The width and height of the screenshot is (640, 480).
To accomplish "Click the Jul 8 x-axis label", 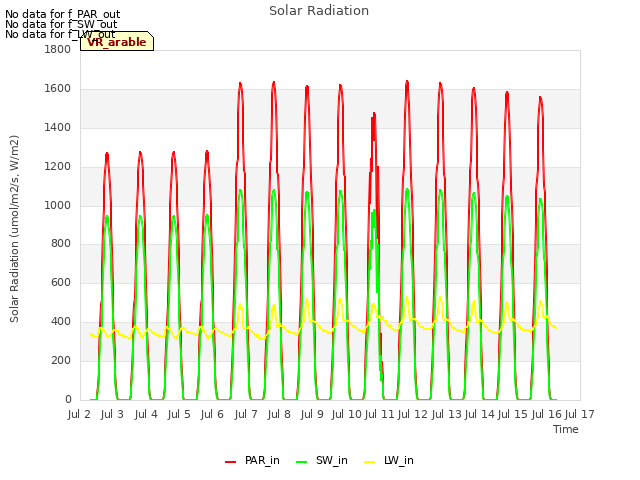I will pos(279,414).
